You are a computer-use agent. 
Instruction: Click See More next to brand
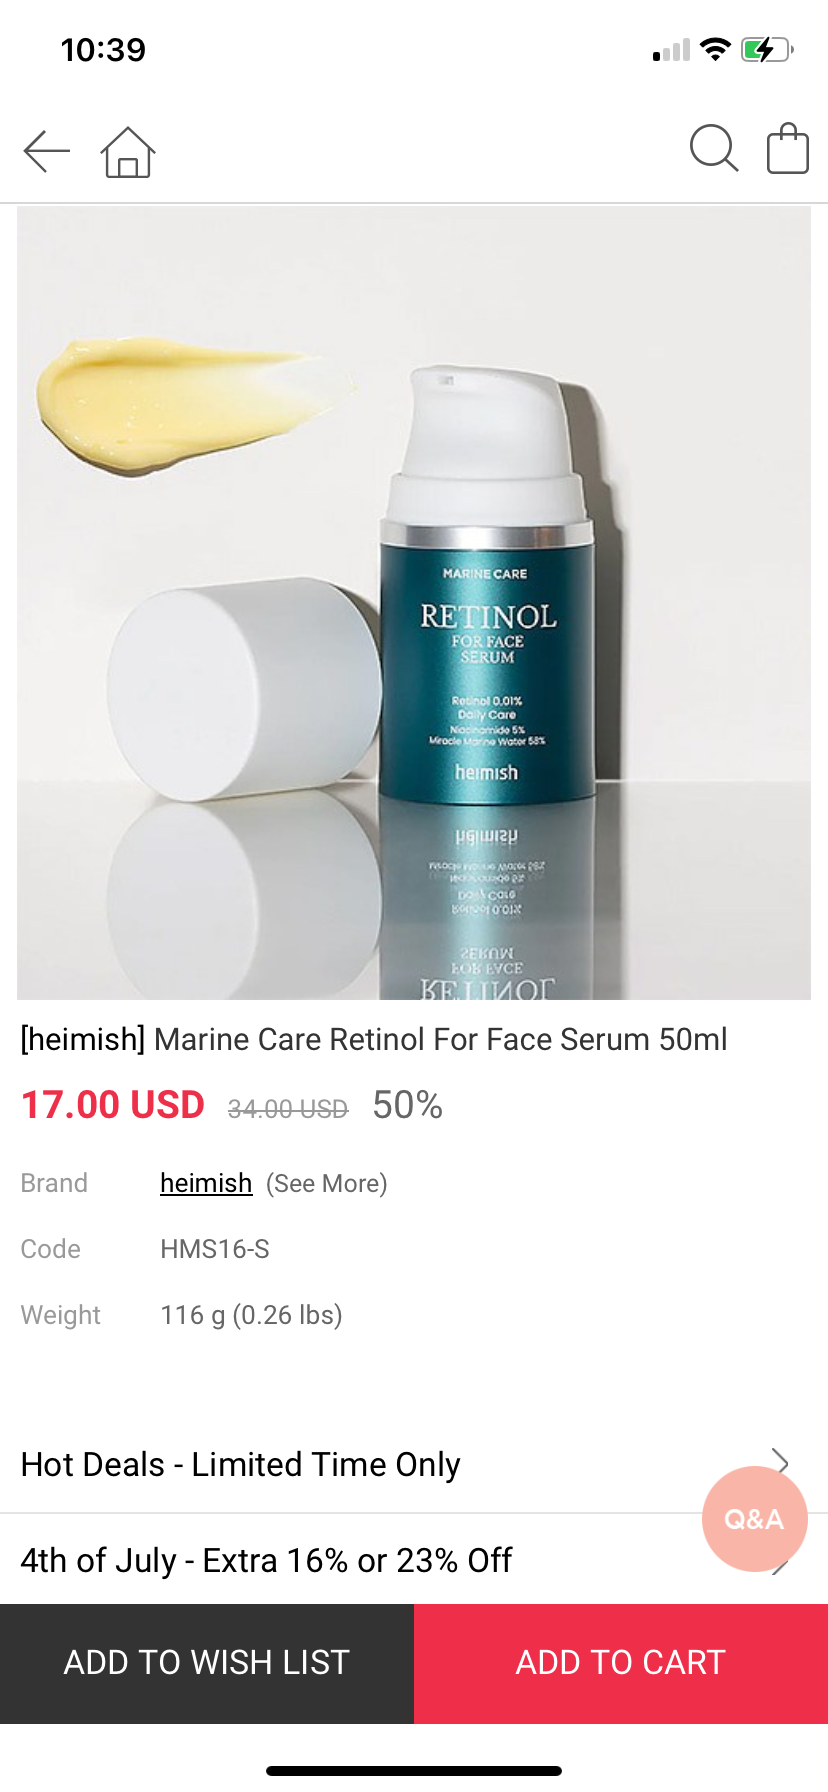click(x=327, y=1183)
